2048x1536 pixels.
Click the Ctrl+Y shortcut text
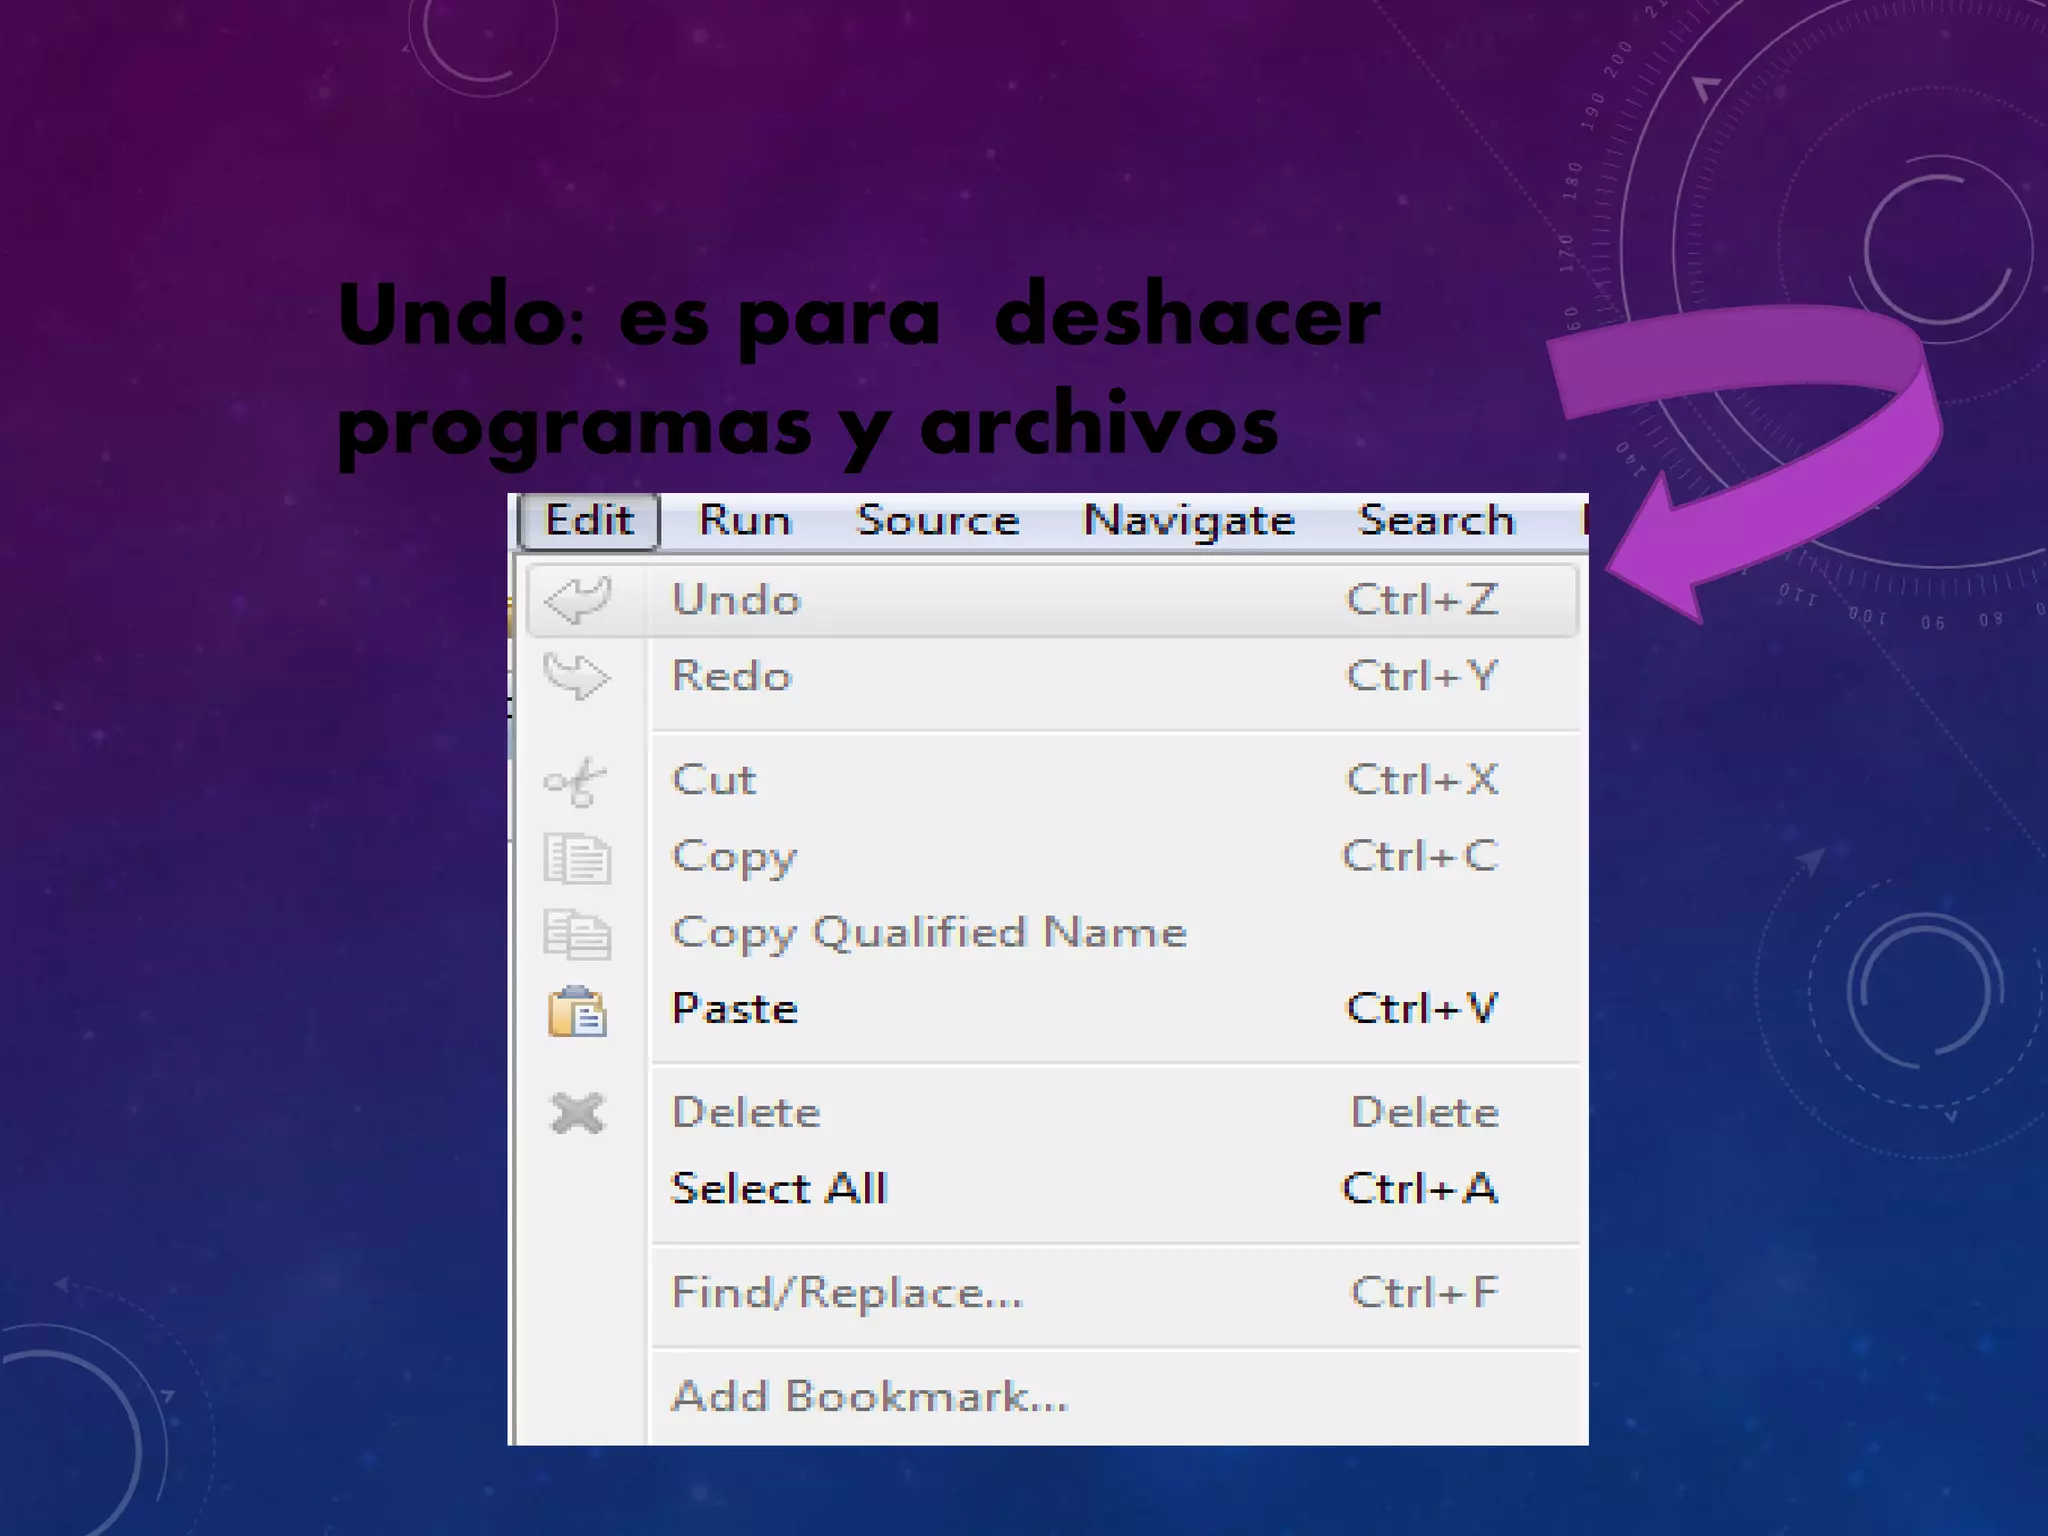[1422, 676]
